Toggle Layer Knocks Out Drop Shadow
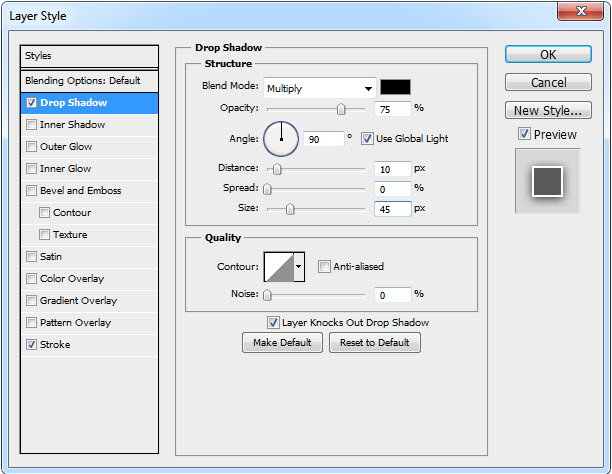The width and height of the screenshot is (612, 474). (273, 323)
